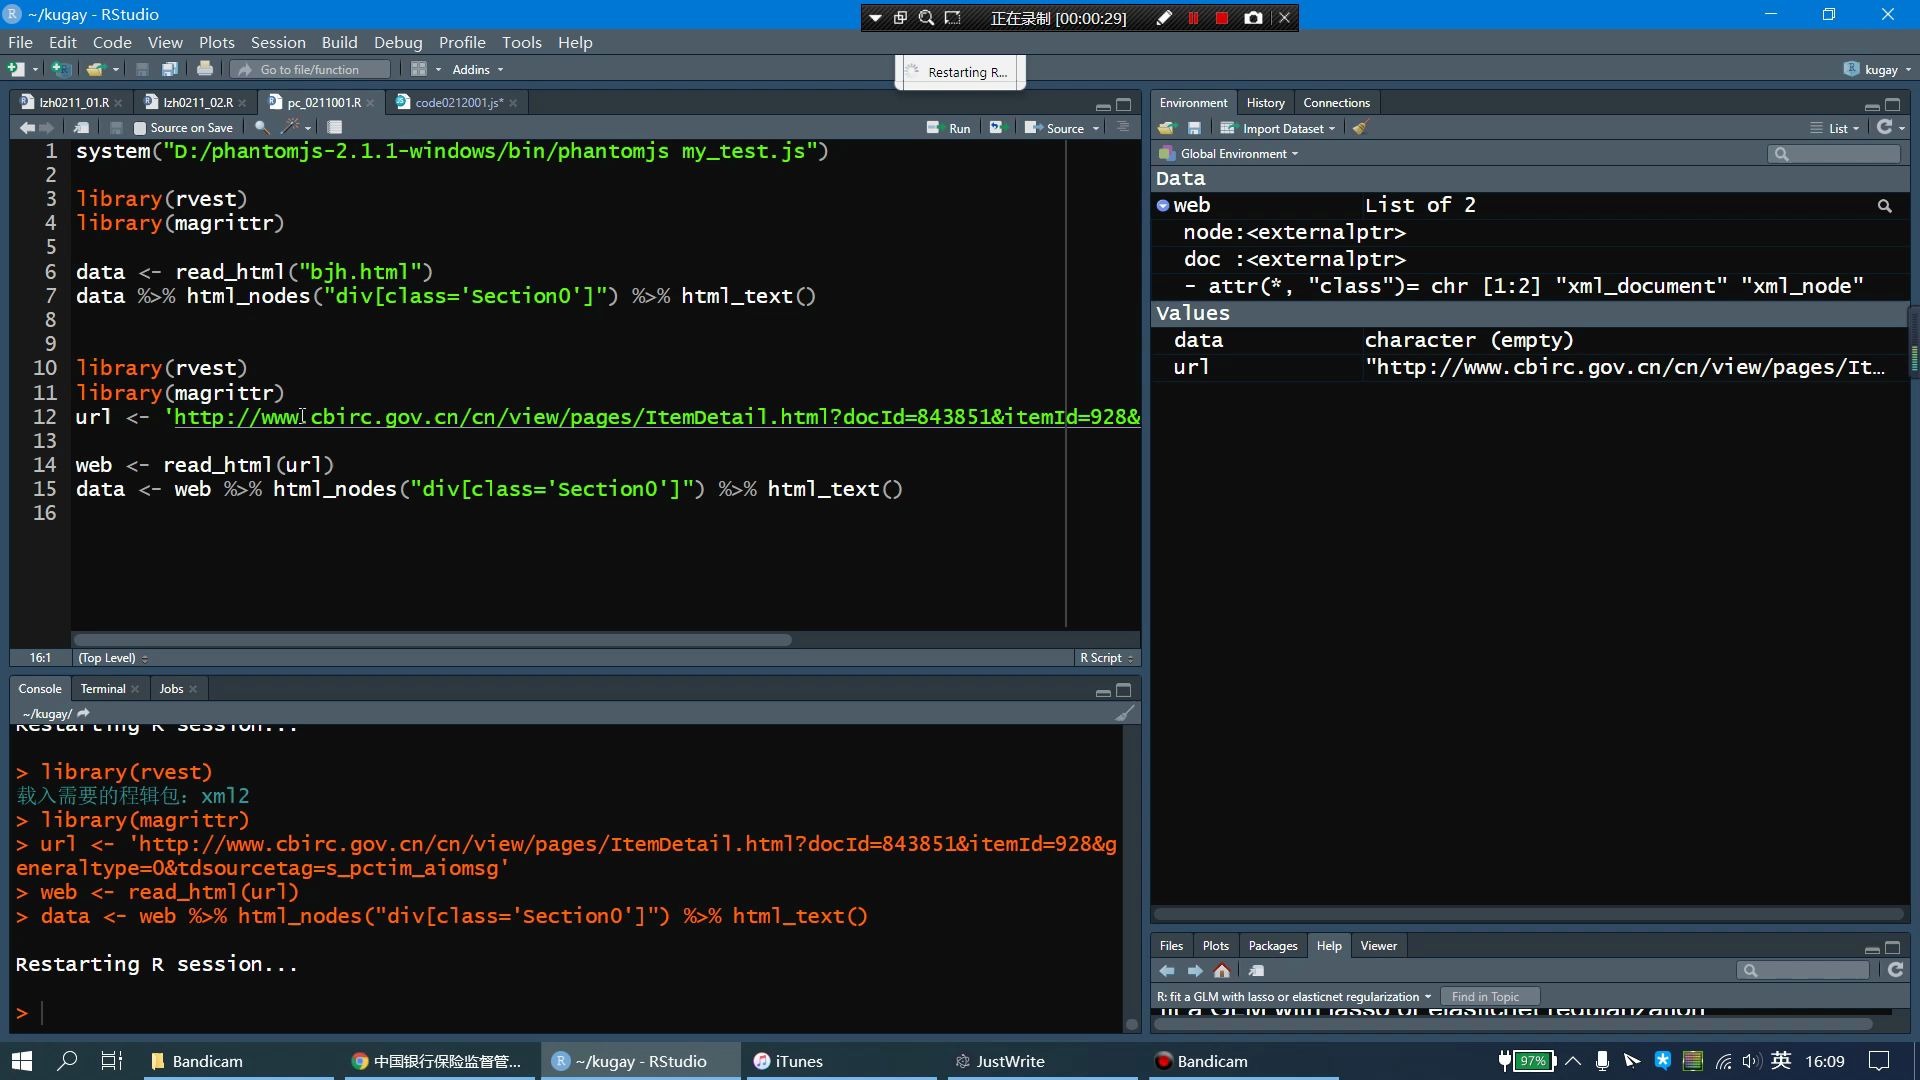Image resolution: width=1920 pixels, height=1080 pixels.
Task: Open the Tools menu
Action: click(x=521, y=42)
